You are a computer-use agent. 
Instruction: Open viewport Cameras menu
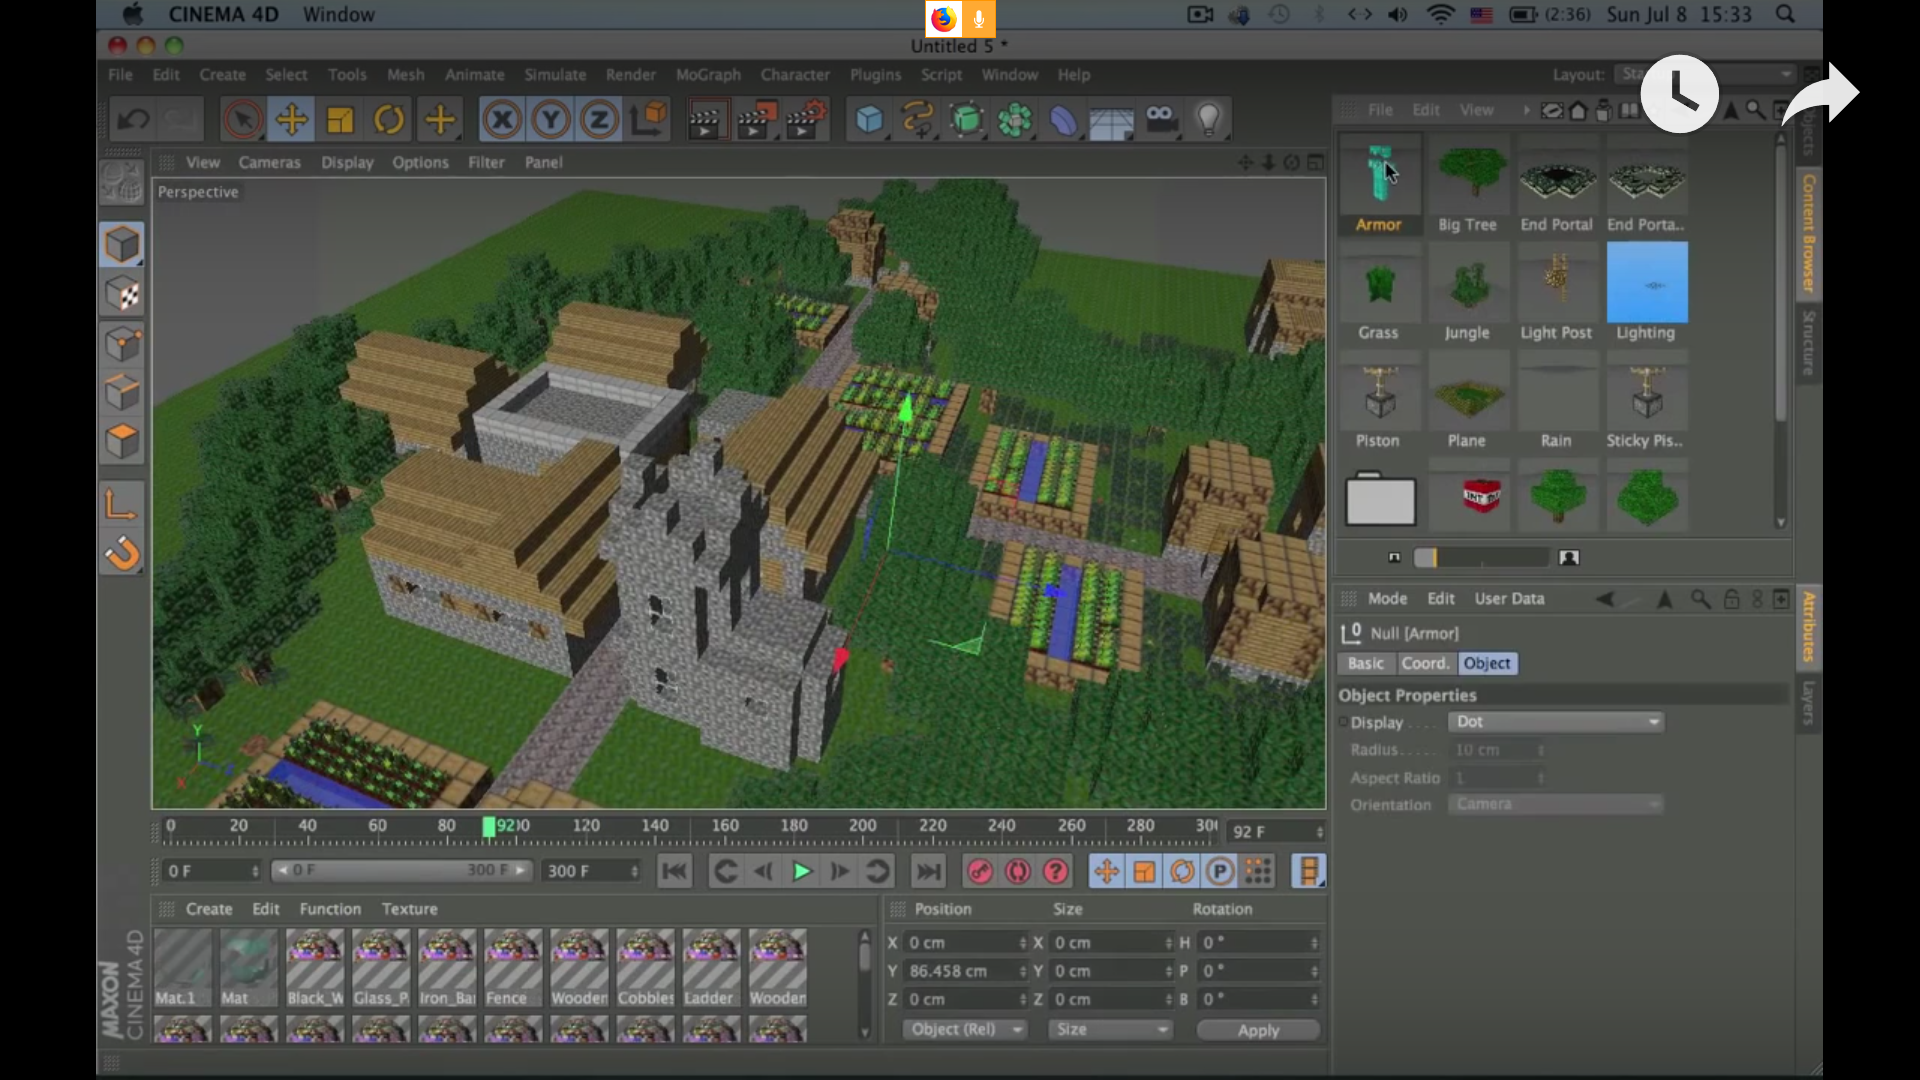click(x=269, y=162)
